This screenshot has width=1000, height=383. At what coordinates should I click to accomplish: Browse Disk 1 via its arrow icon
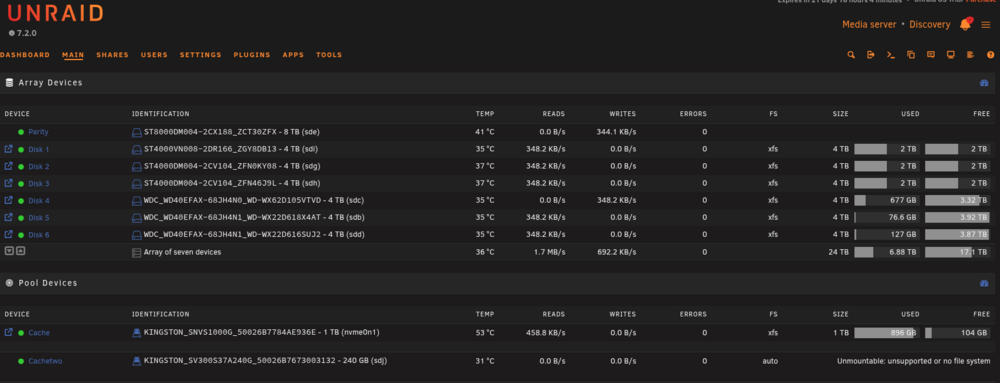8,149
